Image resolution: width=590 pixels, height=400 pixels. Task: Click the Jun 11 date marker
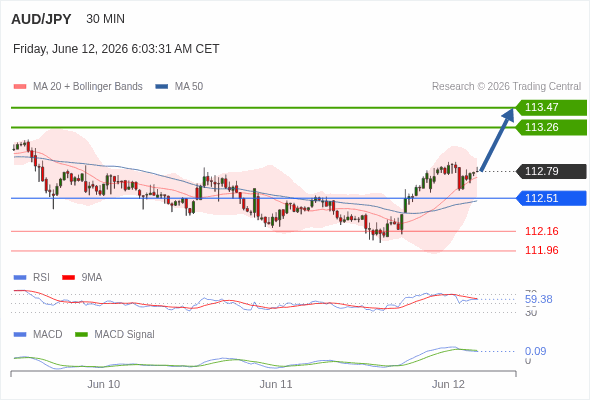pos(276,384)
